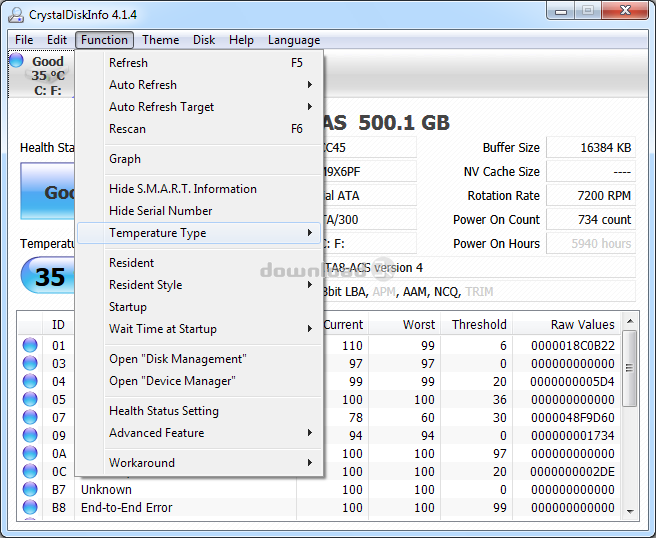Click the blue status orb for attribute 01
Viewport: 656px width, 538px height.
pyautogui.click(x=30, y=346)
